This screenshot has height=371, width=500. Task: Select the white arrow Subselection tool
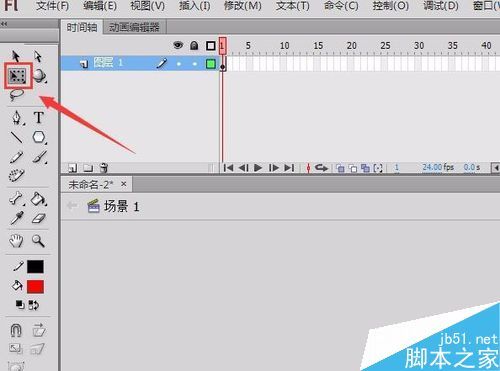pos(38,56)
